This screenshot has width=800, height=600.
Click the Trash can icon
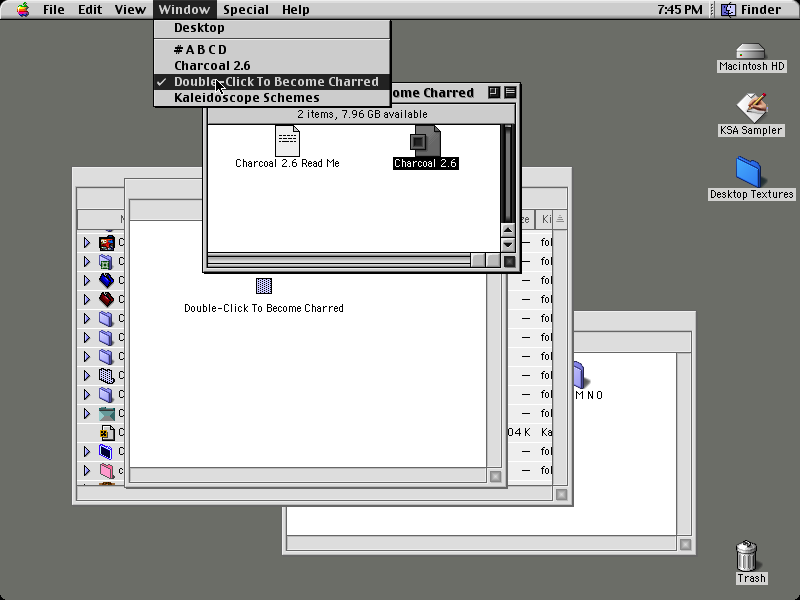coord(746,556)
